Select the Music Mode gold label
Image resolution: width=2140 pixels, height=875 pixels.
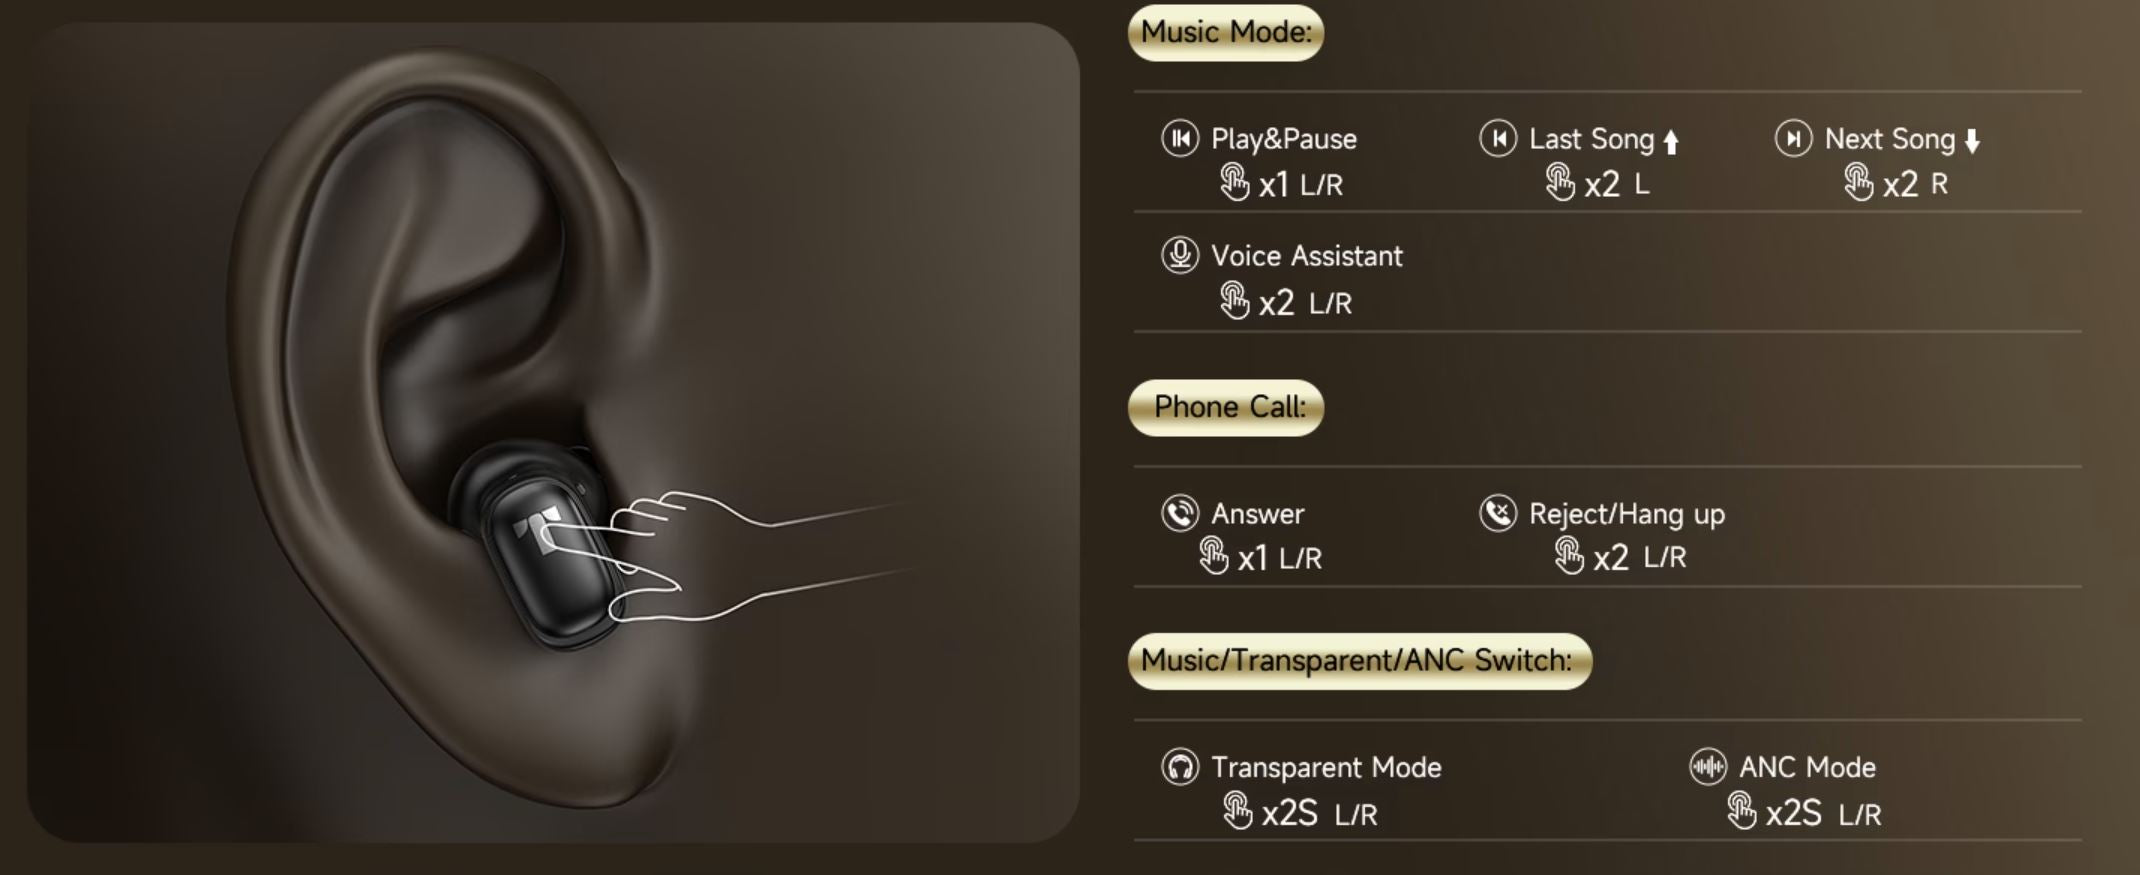pyautogui.click(x=1226, y=32)
